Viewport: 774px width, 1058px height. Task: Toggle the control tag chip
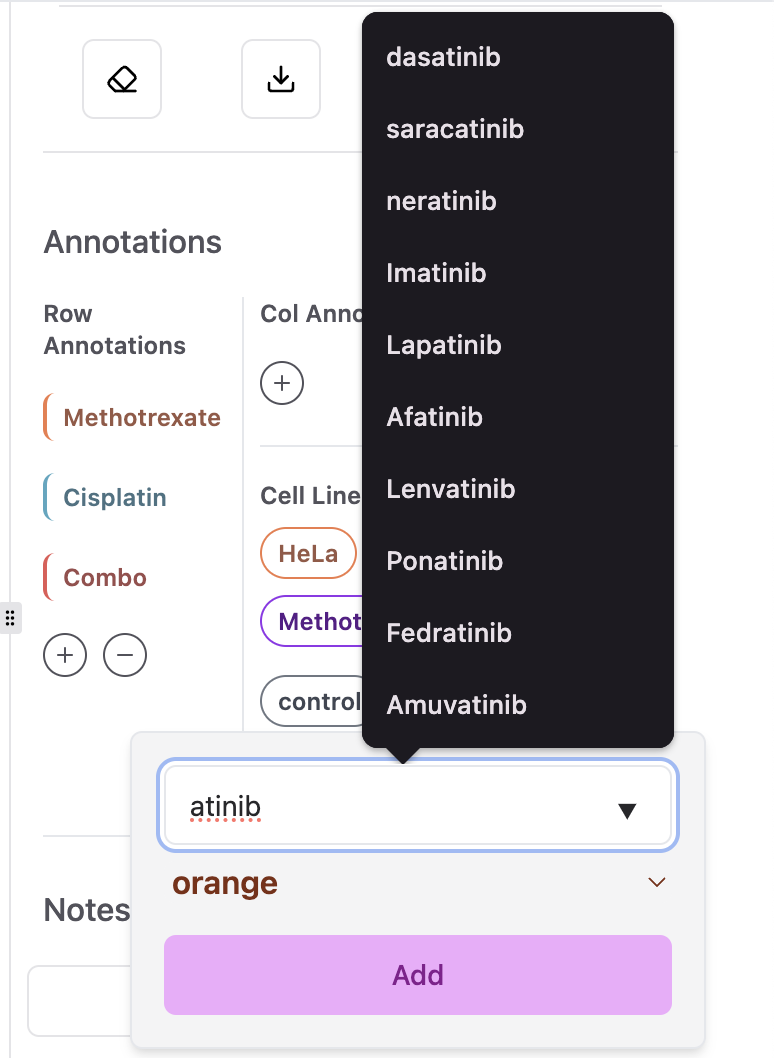pyautogui.click(x=316, y=702)
